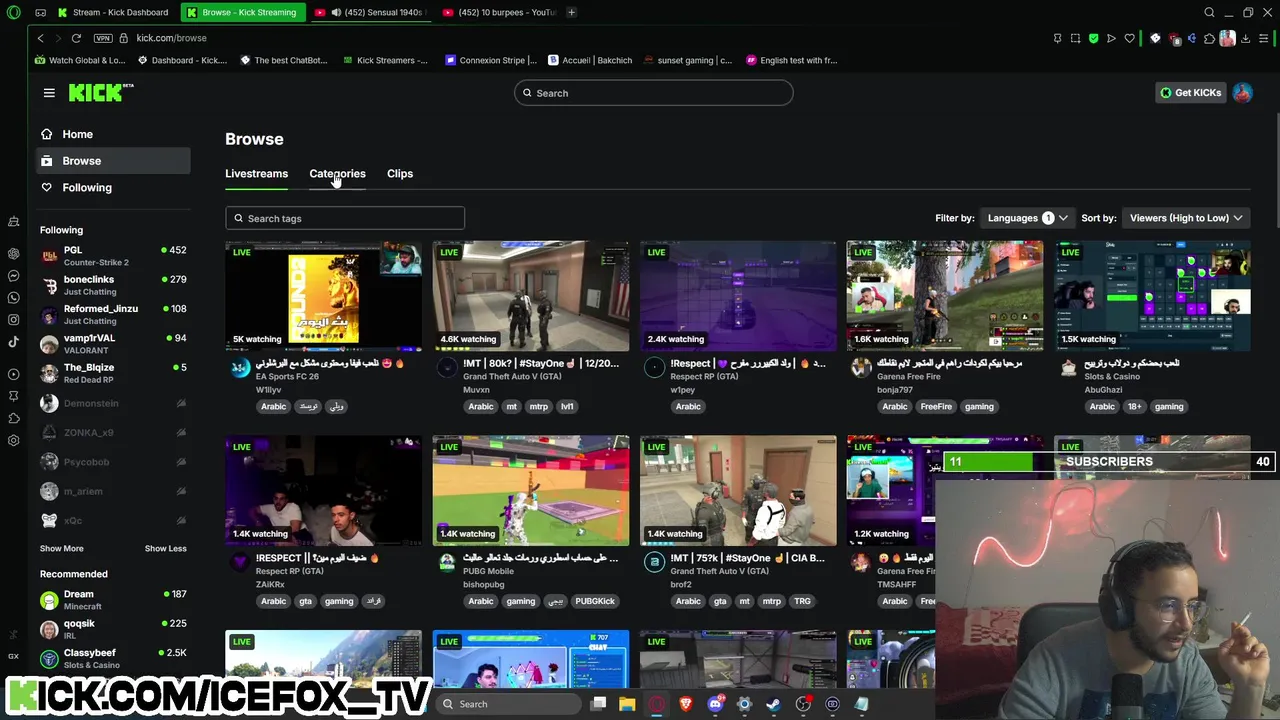Collapse following list with Show Less
Viewport: 1280px width, 720px height.
tap(165, 549)
